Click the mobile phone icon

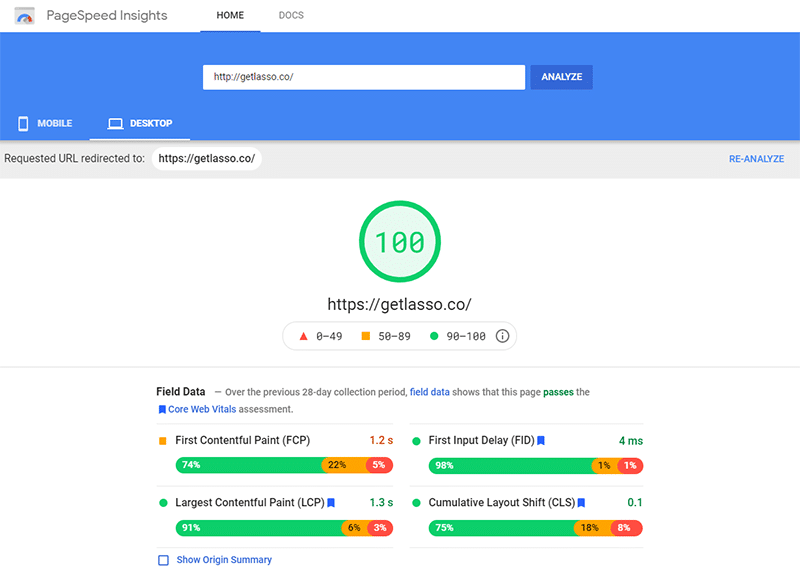(x=23, y=123)
